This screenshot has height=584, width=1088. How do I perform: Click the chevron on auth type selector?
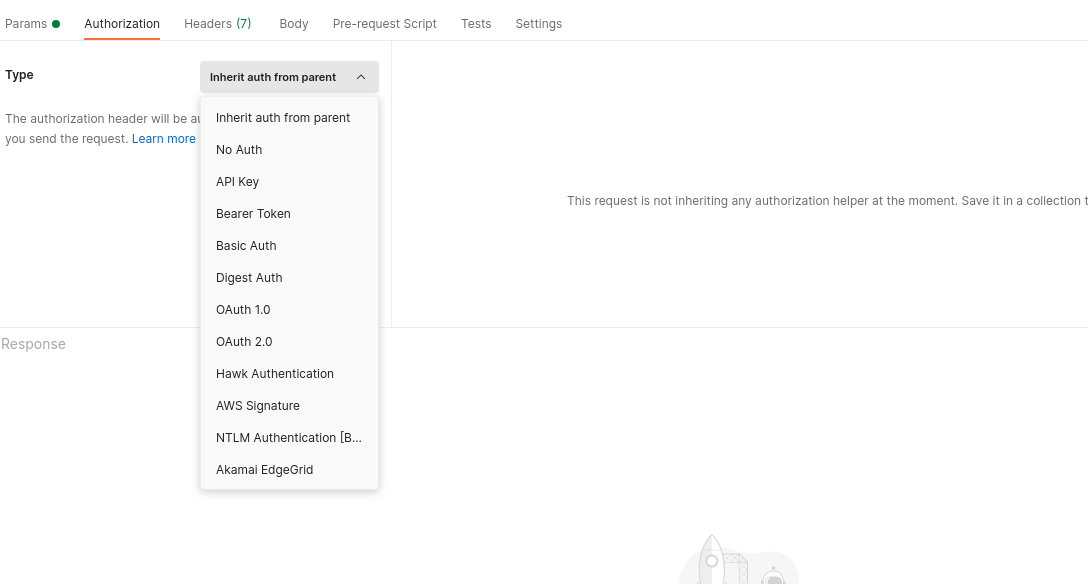click(361, 77)
